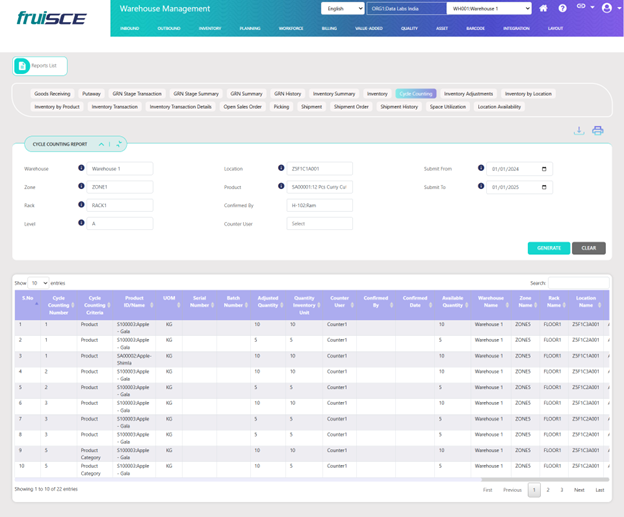Click the info icon beside Warehouse
The height and width of the screenshot is (517, 624).
81,168
